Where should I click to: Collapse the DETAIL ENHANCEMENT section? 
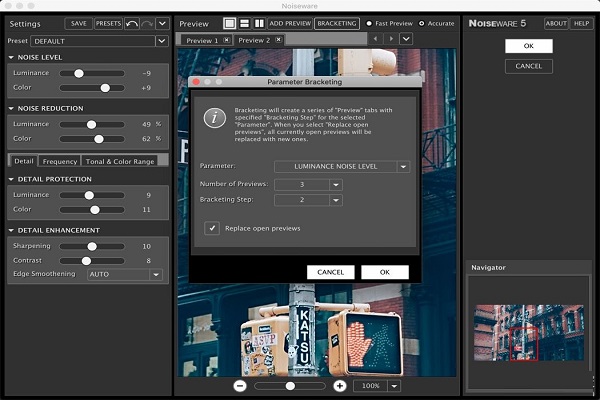pyautogui.click(x=11, y=230)
